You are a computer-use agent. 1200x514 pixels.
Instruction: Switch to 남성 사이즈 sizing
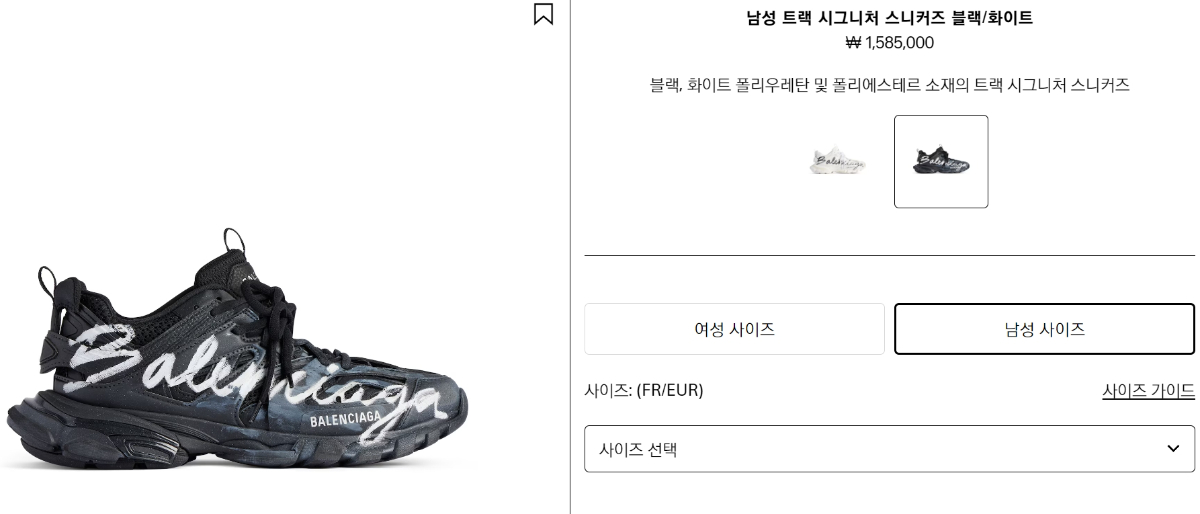coord(1044,329)
